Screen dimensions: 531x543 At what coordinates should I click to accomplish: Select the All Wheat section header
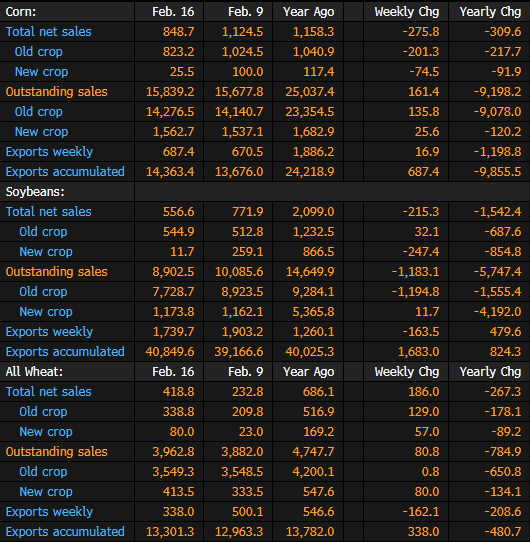(34, 372)
